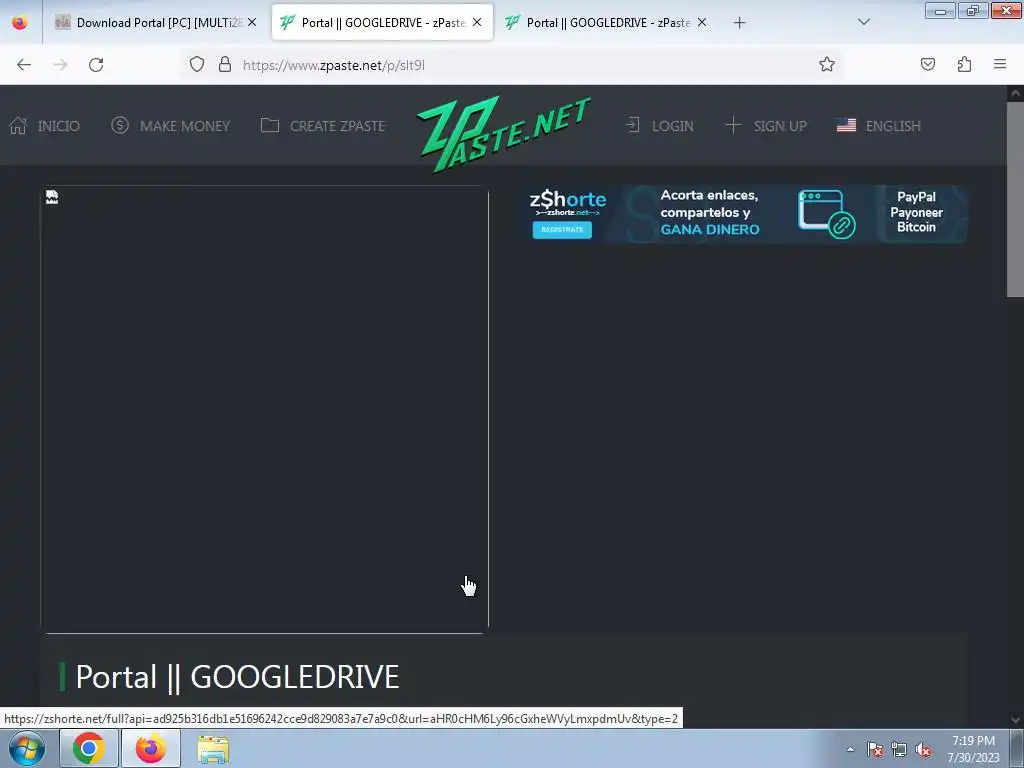
Task: Click the plus icon beside SIGN UP
Action: [733, 125]
